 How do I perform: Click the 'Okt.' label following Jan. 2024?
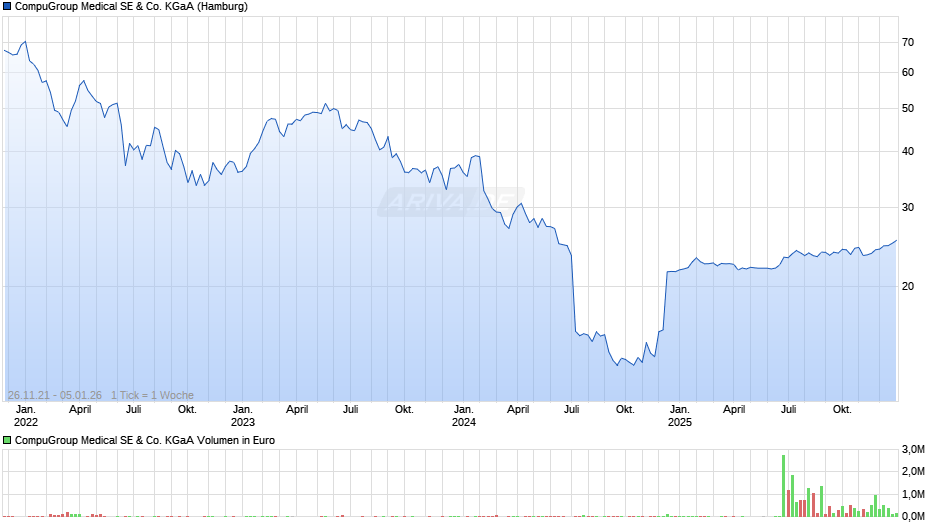pyautogui.click(x=625, y=409)
